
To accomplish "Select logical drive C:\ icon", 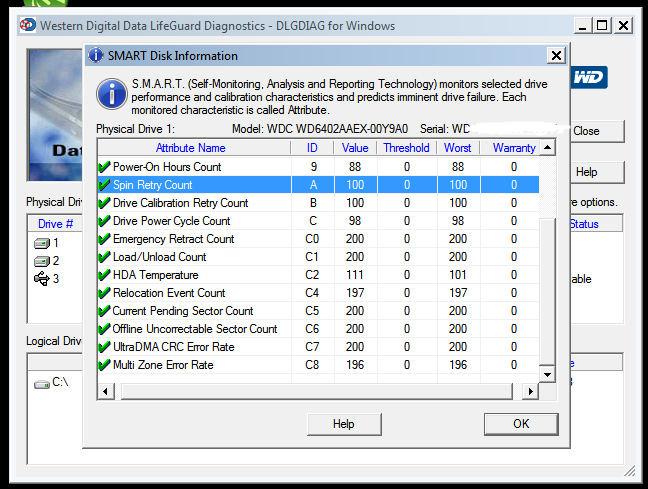I will [x=42, y=384].
